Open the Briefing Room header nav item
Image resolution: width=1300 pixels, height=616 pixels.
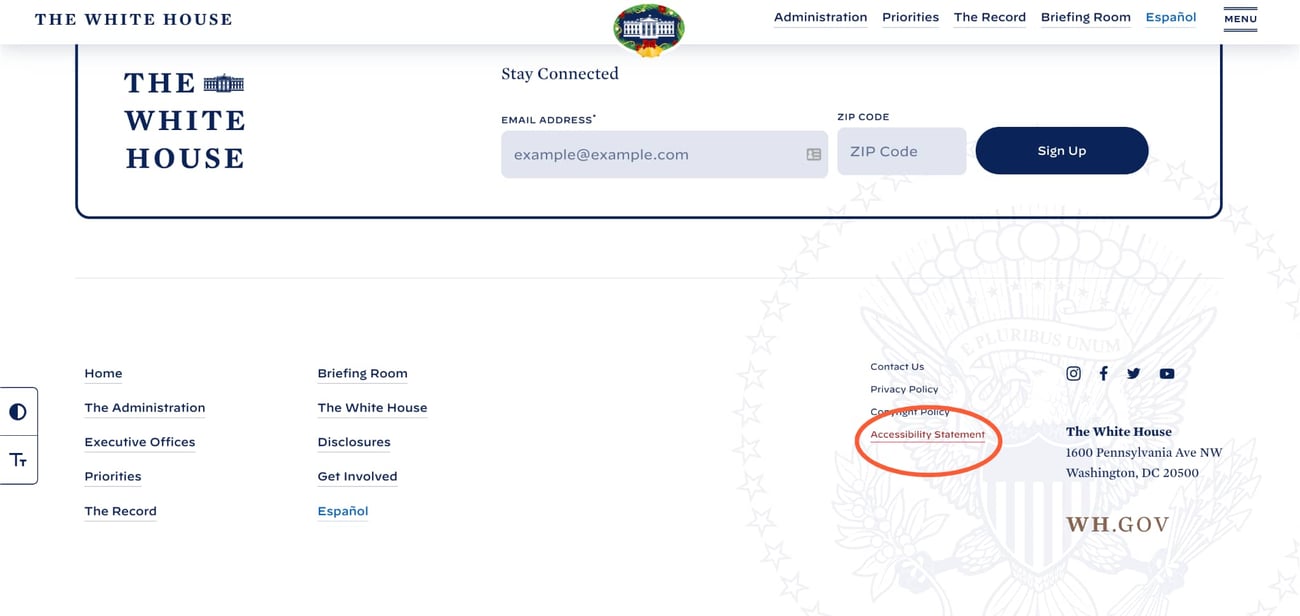coord(1085,17)
